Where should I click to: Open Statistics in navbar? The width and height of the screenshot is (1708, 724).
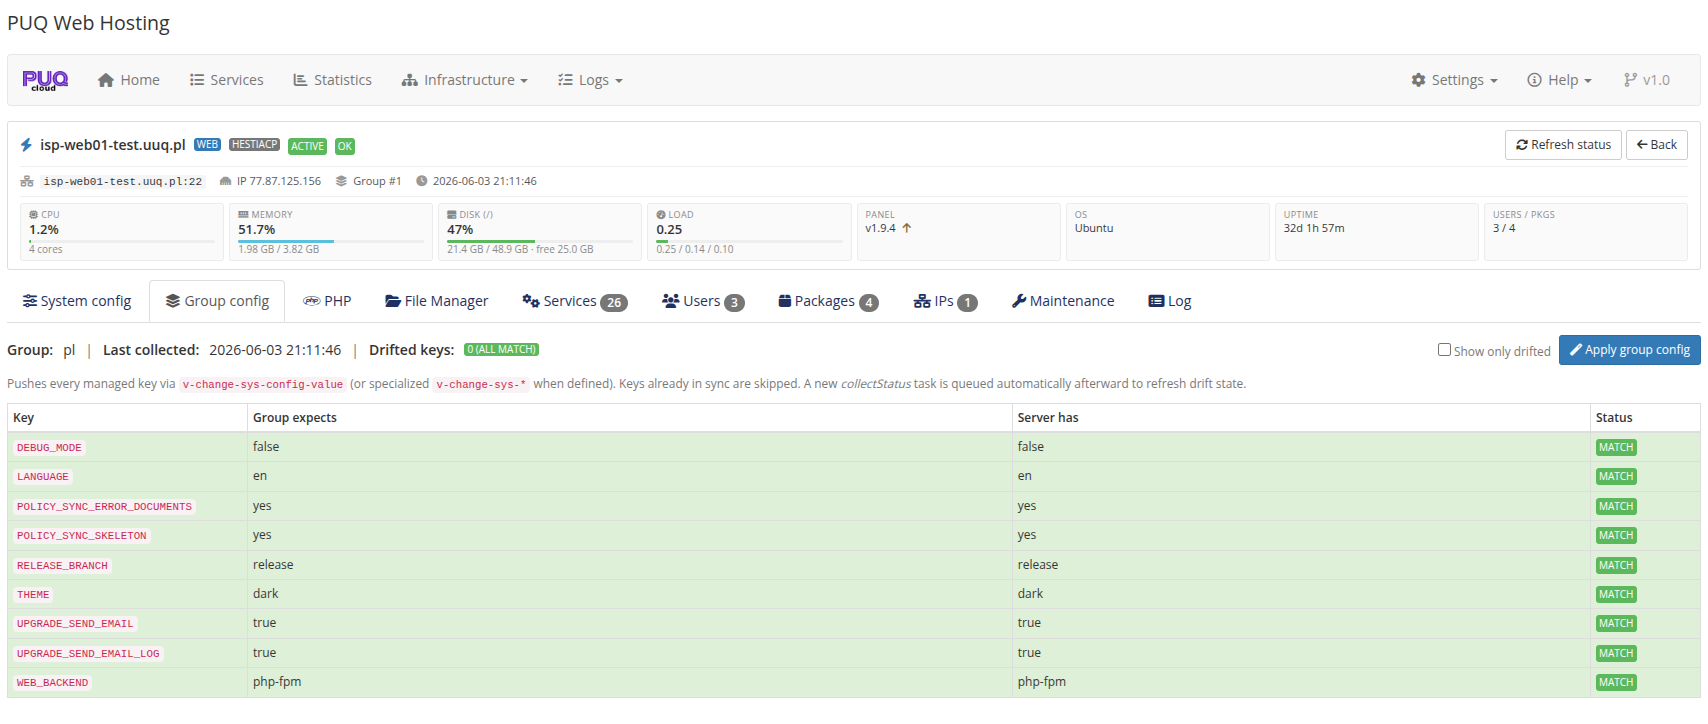pyautogui.click(x=333, y=80)
